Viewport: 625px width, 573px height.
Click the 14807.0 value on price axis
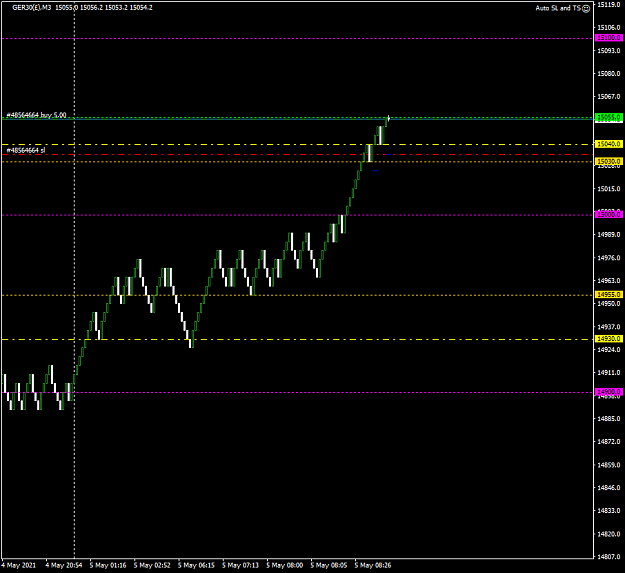[609, 557]
